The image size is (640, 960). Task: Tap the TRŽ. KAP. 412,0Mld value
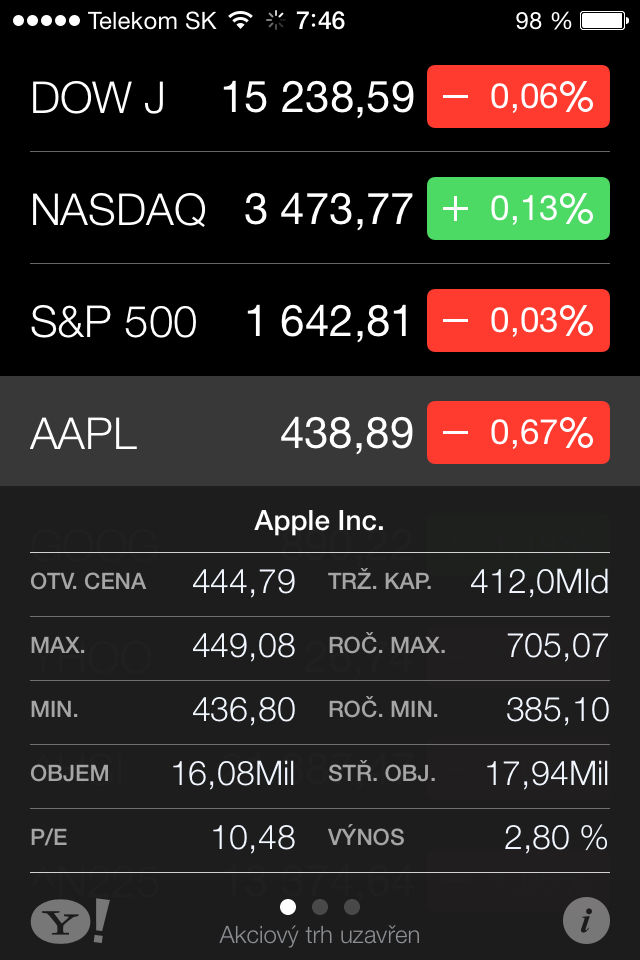pos(538,582)
